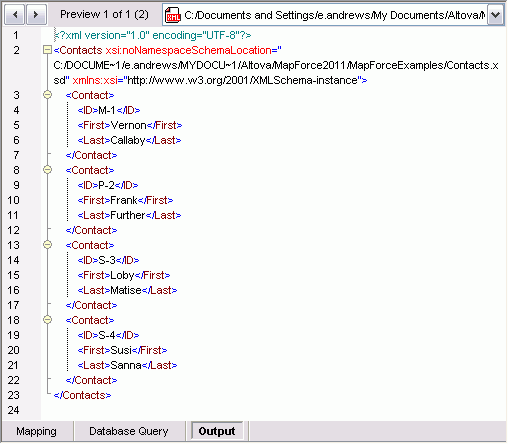Collapse the Contact node for Vernon Callaby

tap(48, 95)
